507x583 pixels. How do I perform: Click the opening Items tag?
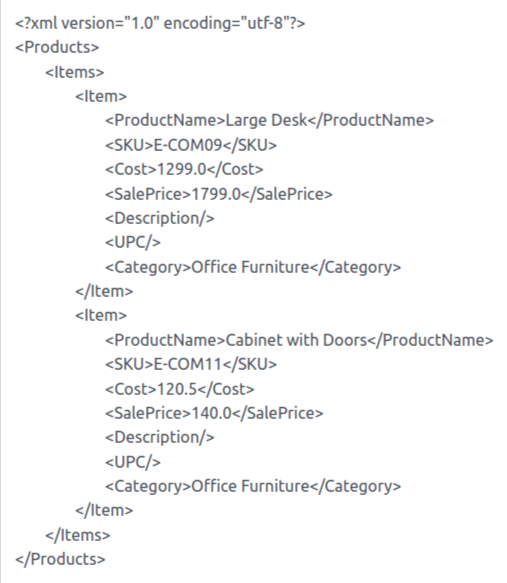pyautogui.click(x=75, y=72)
